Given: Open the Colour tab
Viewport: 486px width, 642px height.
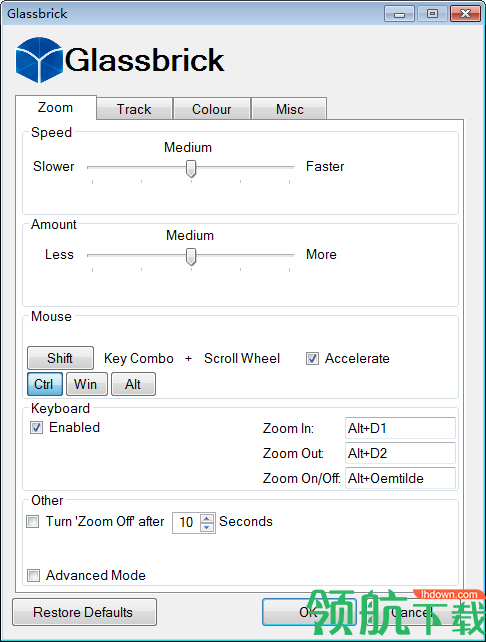Looking at the screenshot, I should click(x=212, y=109).
